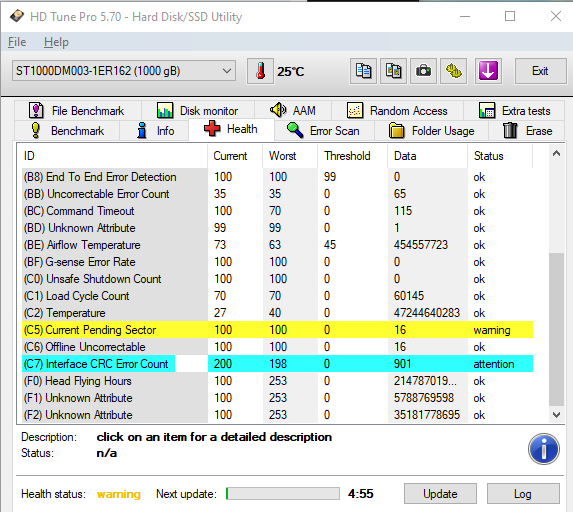This screenshot has height=512, width=573.
Task: Maximize the HD Tune Pro window
Action: (x=510, y=16)
